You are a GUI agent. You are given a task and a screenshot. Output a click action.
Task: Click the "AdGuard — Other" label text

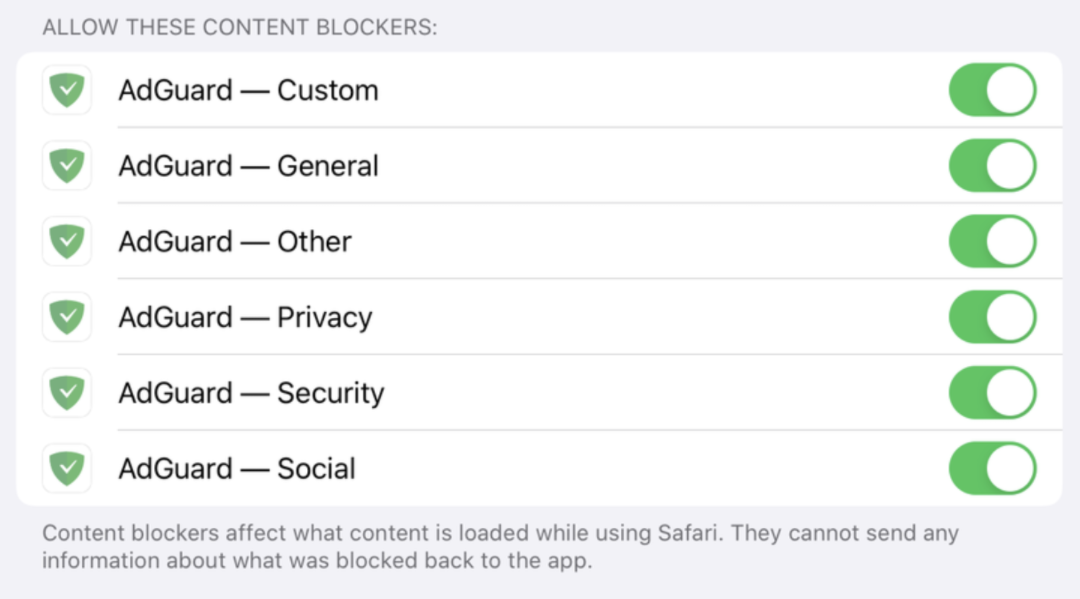(235, 242)
